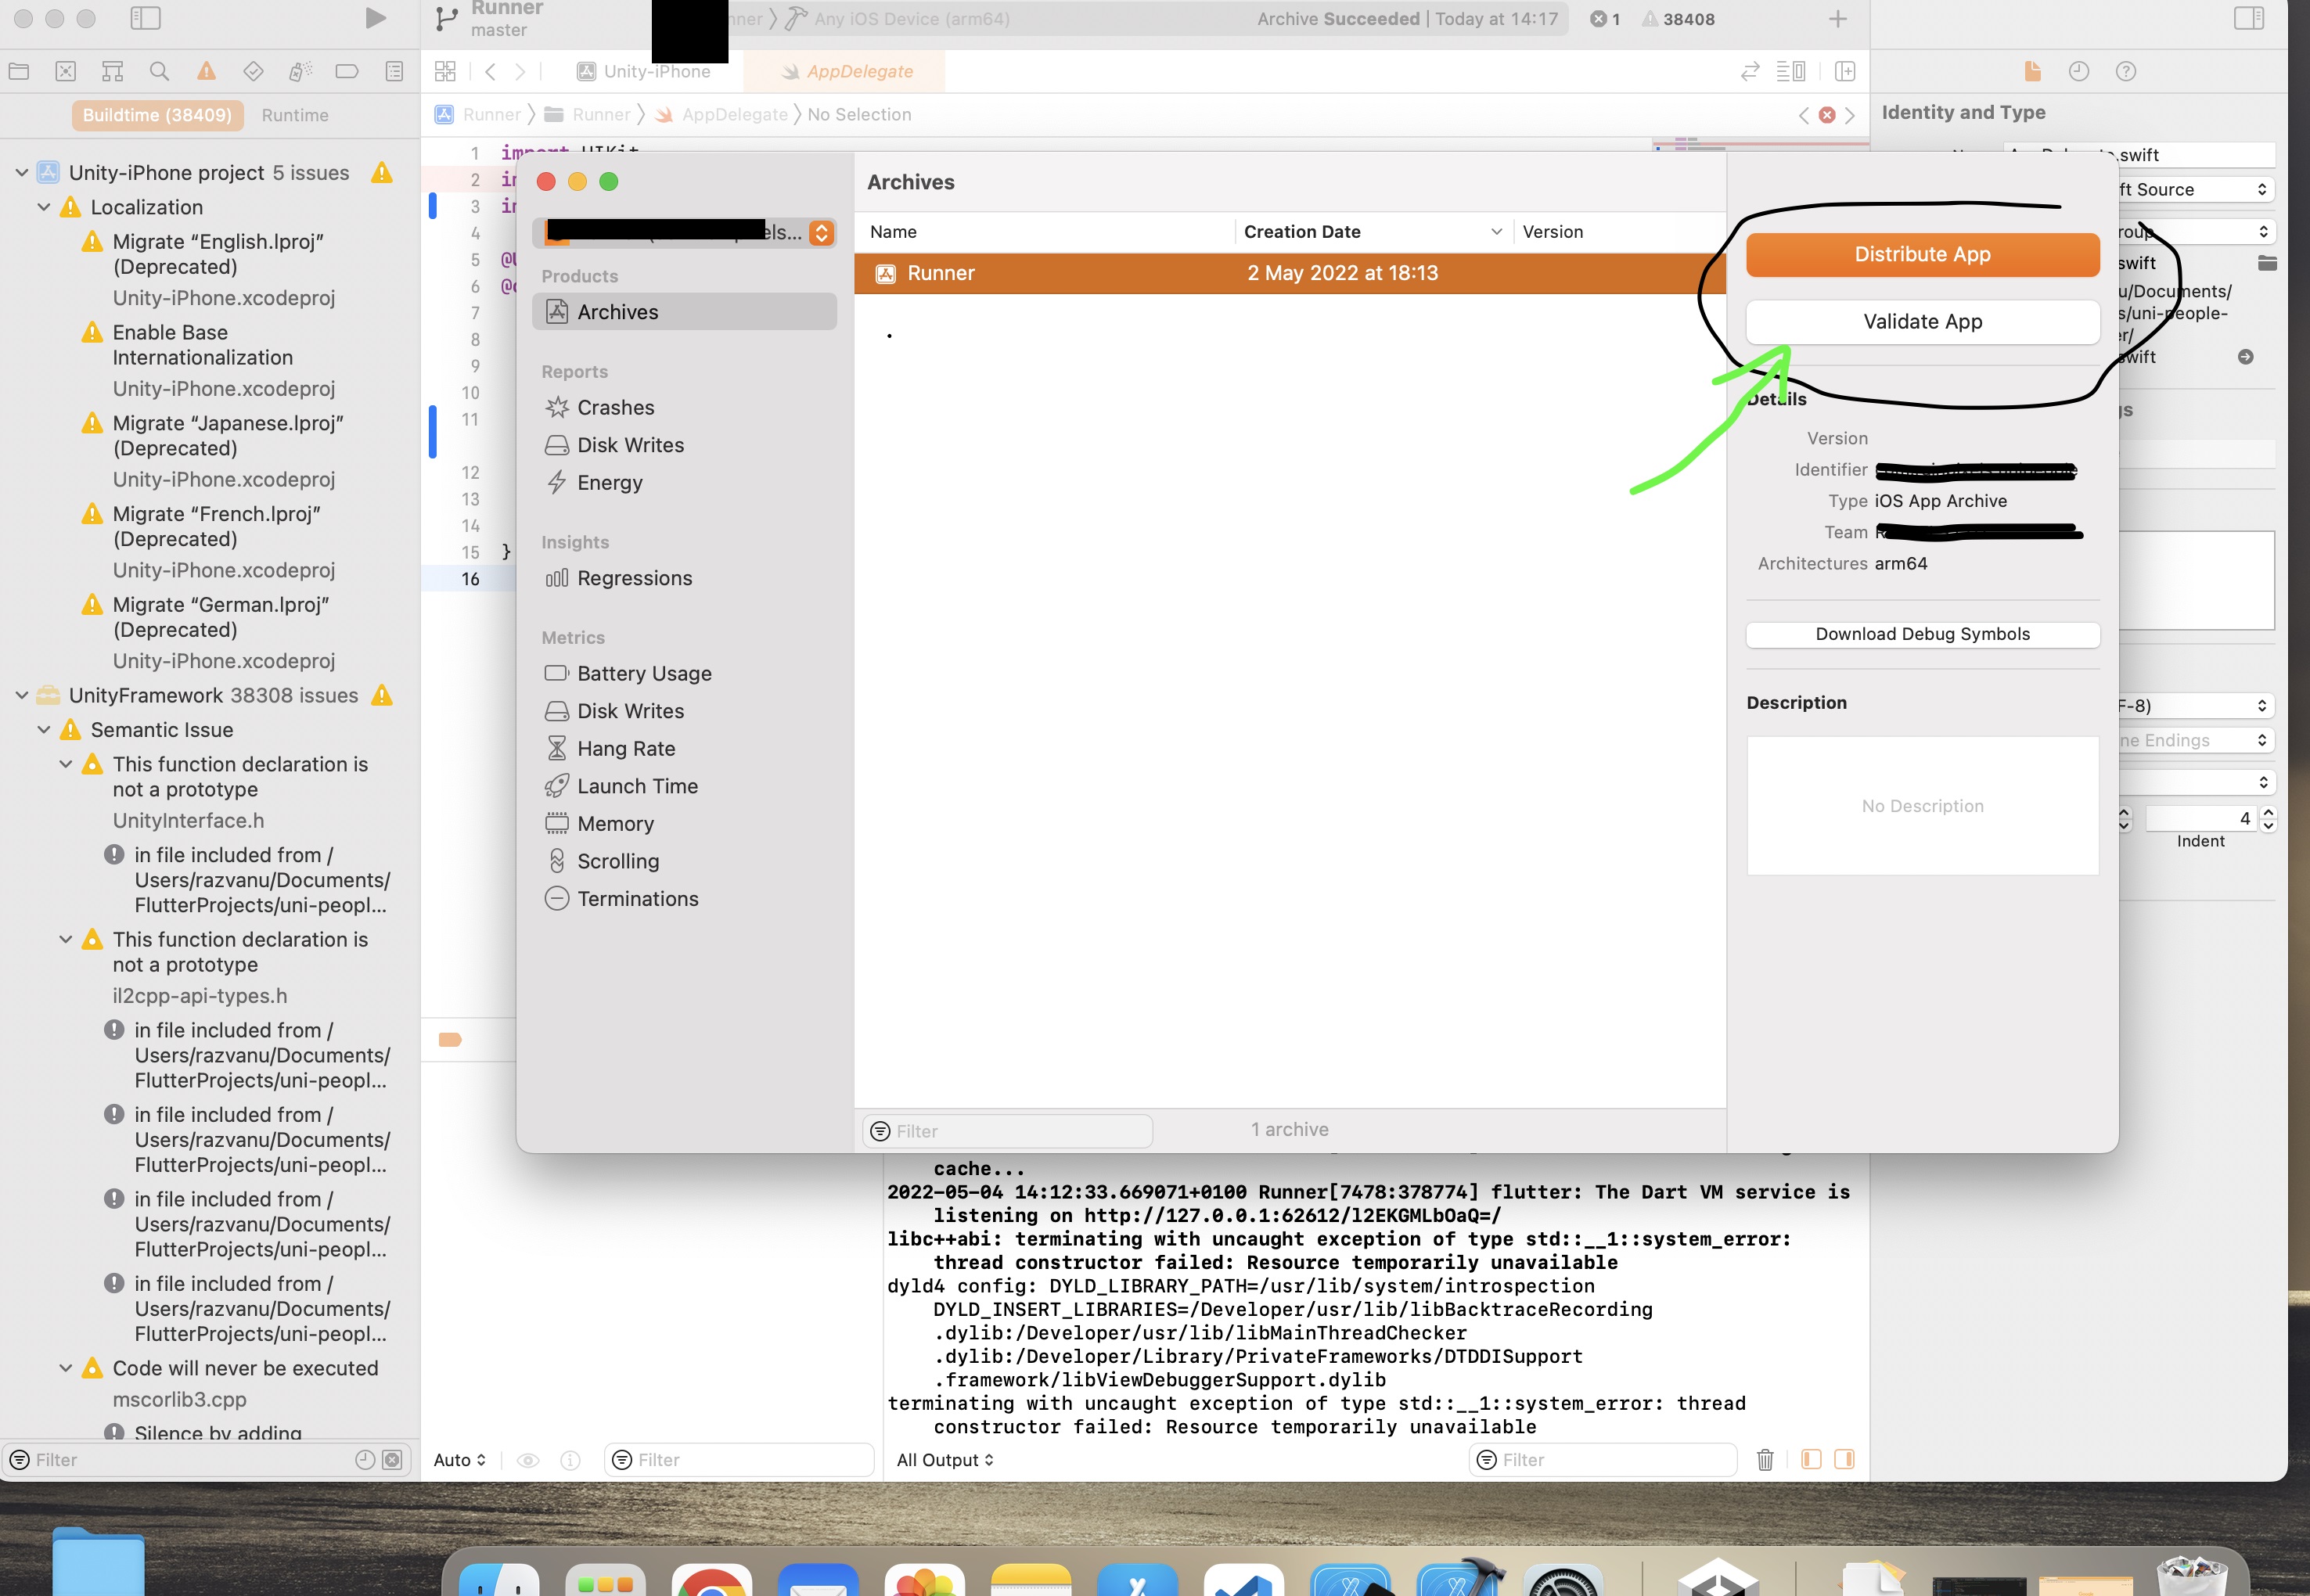This screenshot has height=1596, width=2310.
Task: Open the All Output console dropdown
Action: (945, 1460)
